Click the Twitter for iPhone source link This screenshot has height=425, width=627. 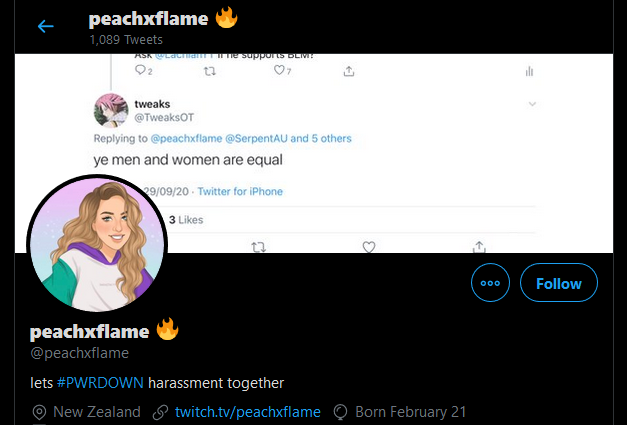click(240, 191)
